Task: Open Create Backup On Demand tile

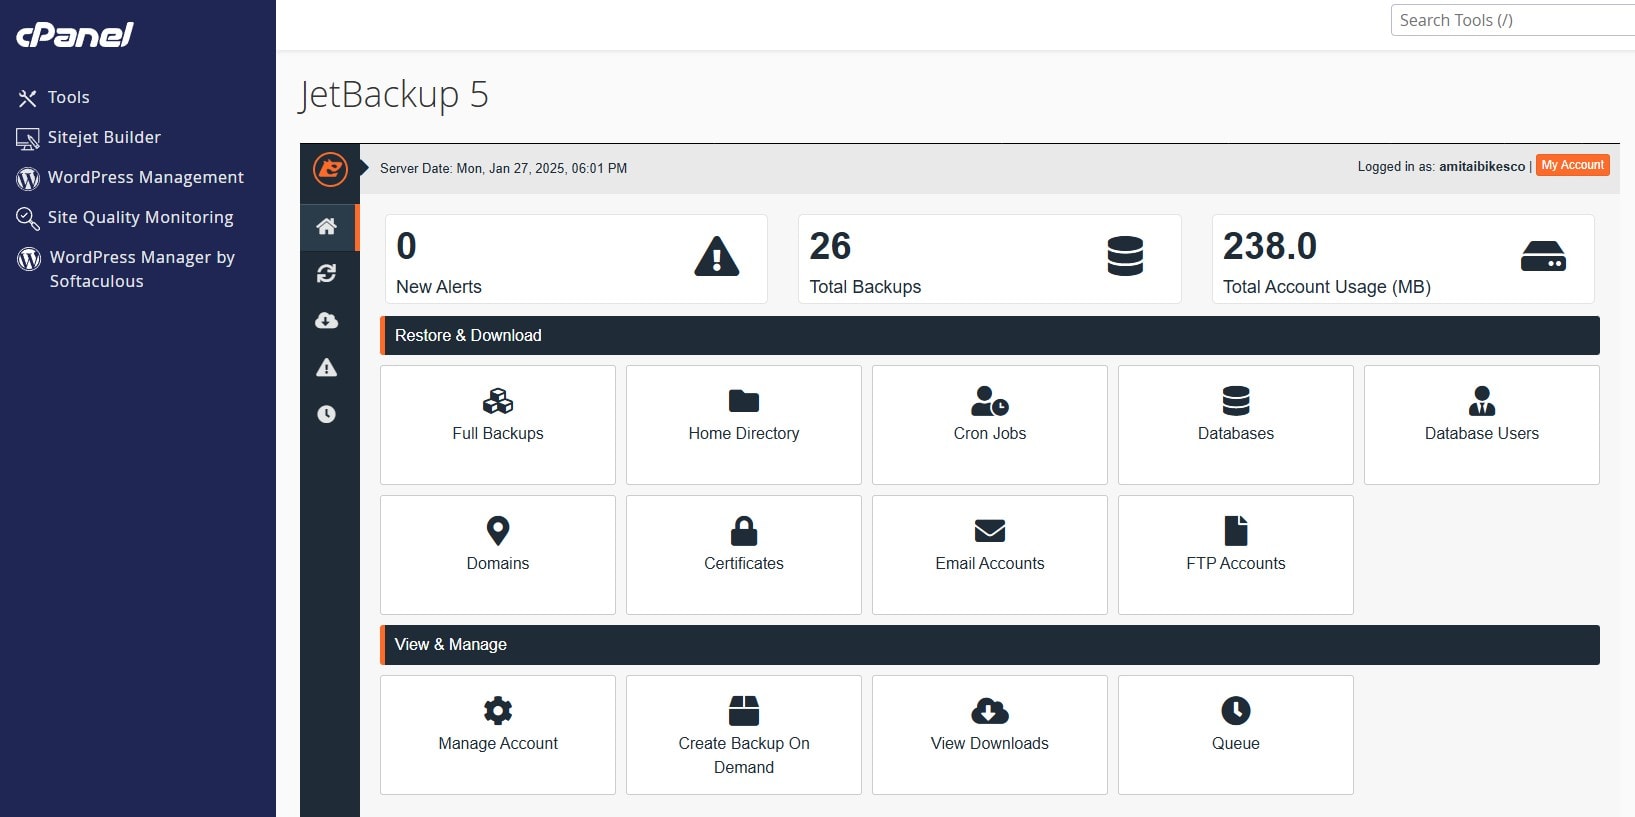Action: [744, 735]
